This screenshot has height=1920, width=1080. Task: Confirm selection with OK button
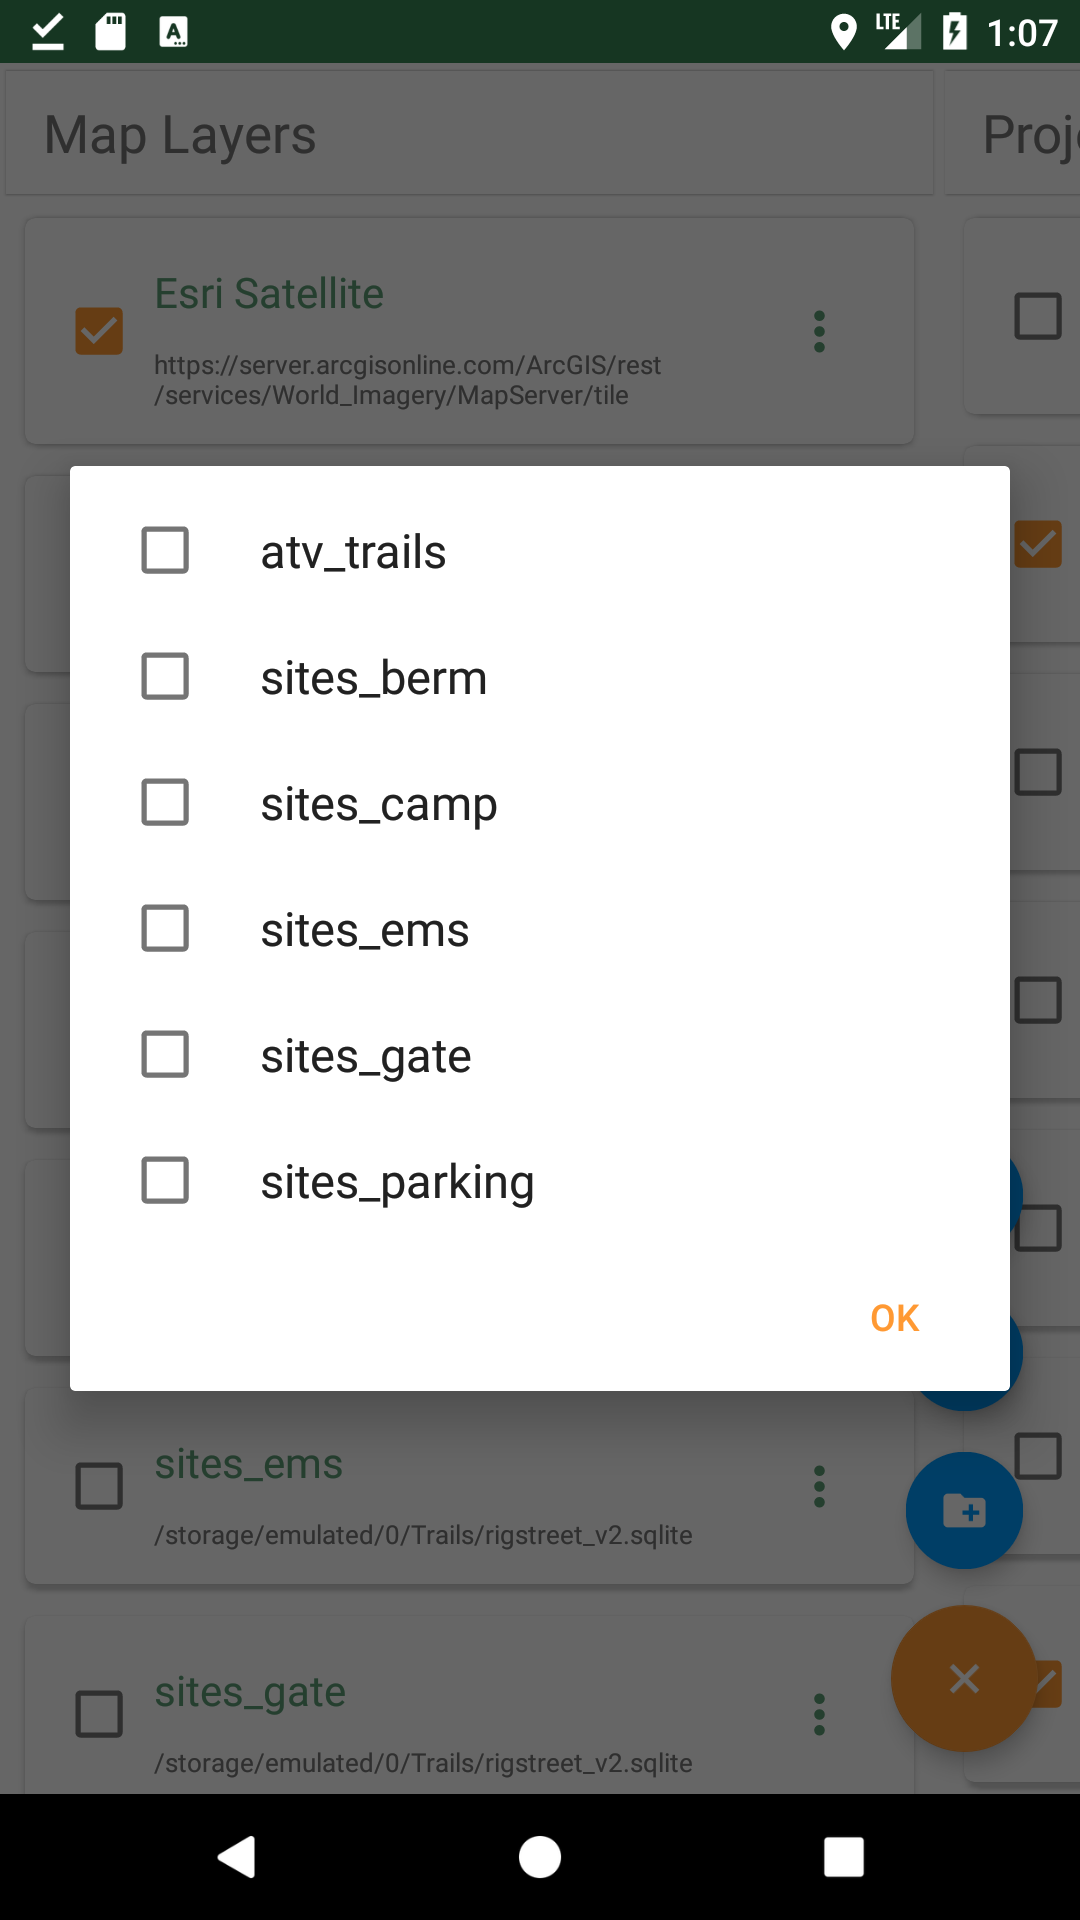coord(895,1318)
